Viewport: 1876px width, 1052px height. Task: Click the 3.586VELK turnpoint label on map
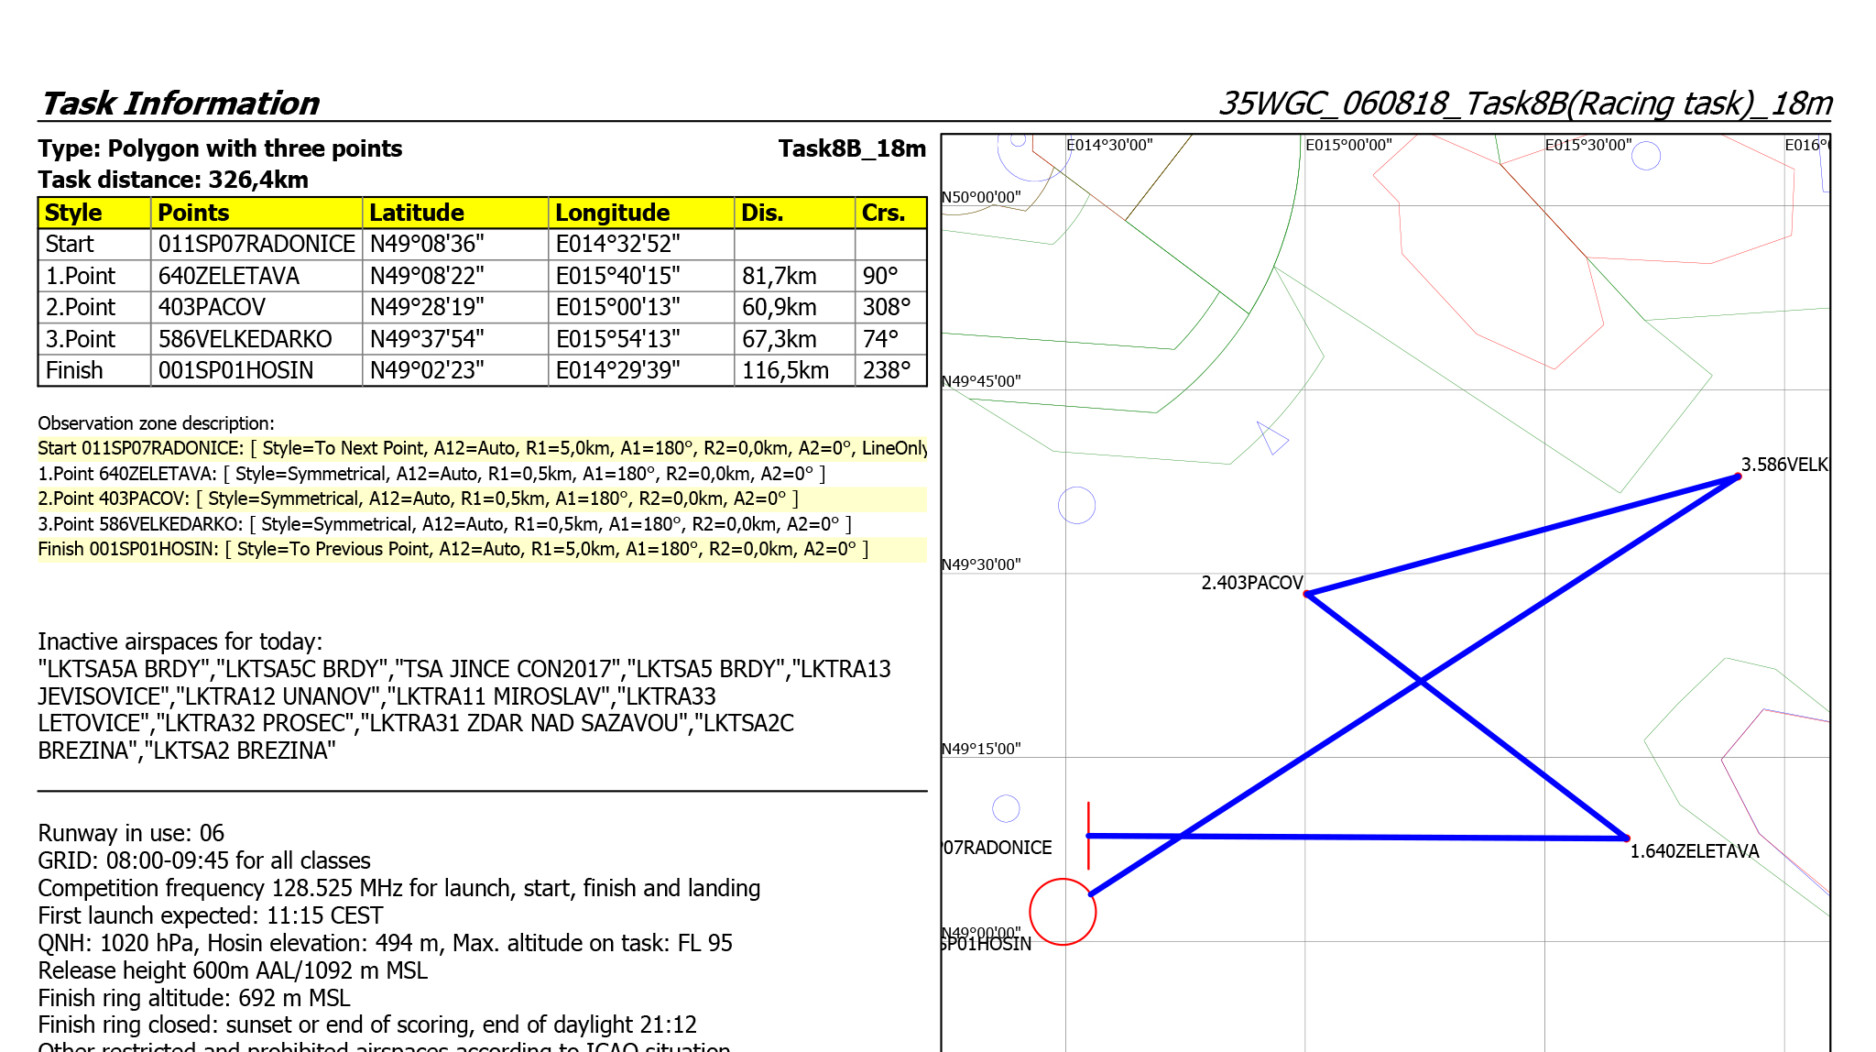pos(1783,465)
